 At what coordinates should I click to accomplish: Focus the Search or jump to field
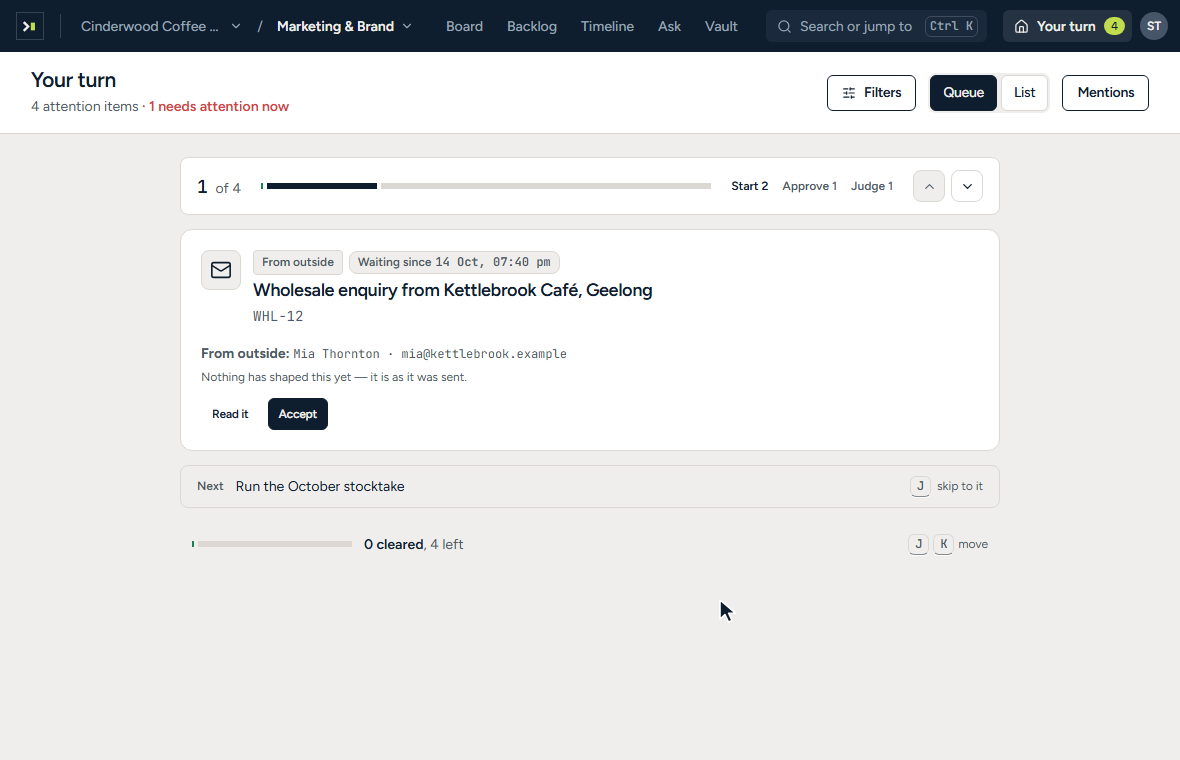pyautogui.click(x=876, y=26)
